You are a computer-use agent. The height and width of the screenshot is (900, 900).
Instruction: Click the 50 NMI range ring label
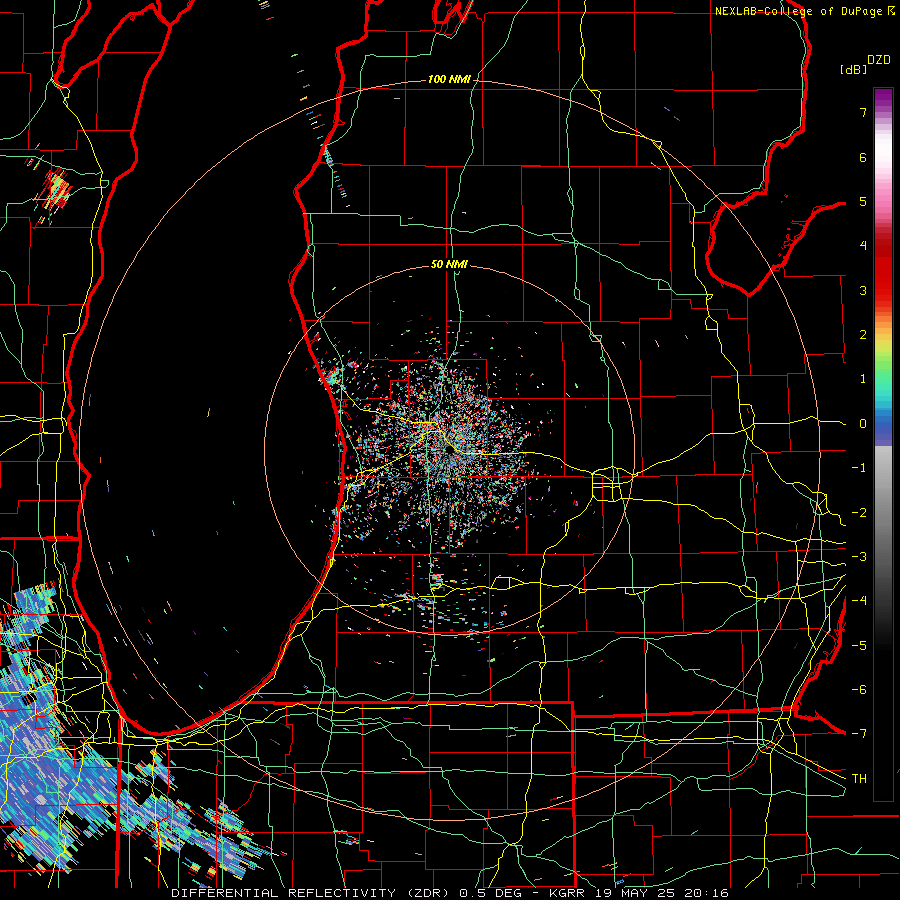pos(449,264)
